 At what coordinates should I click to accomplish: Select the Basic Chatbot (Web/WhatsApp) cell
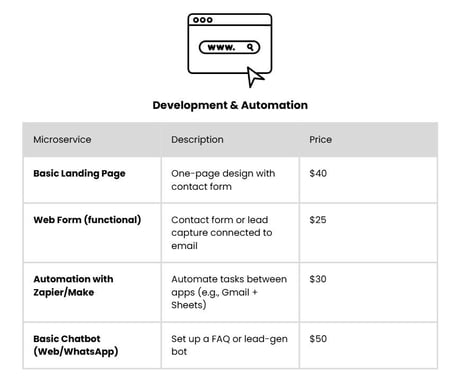click(x=92, y=345)
